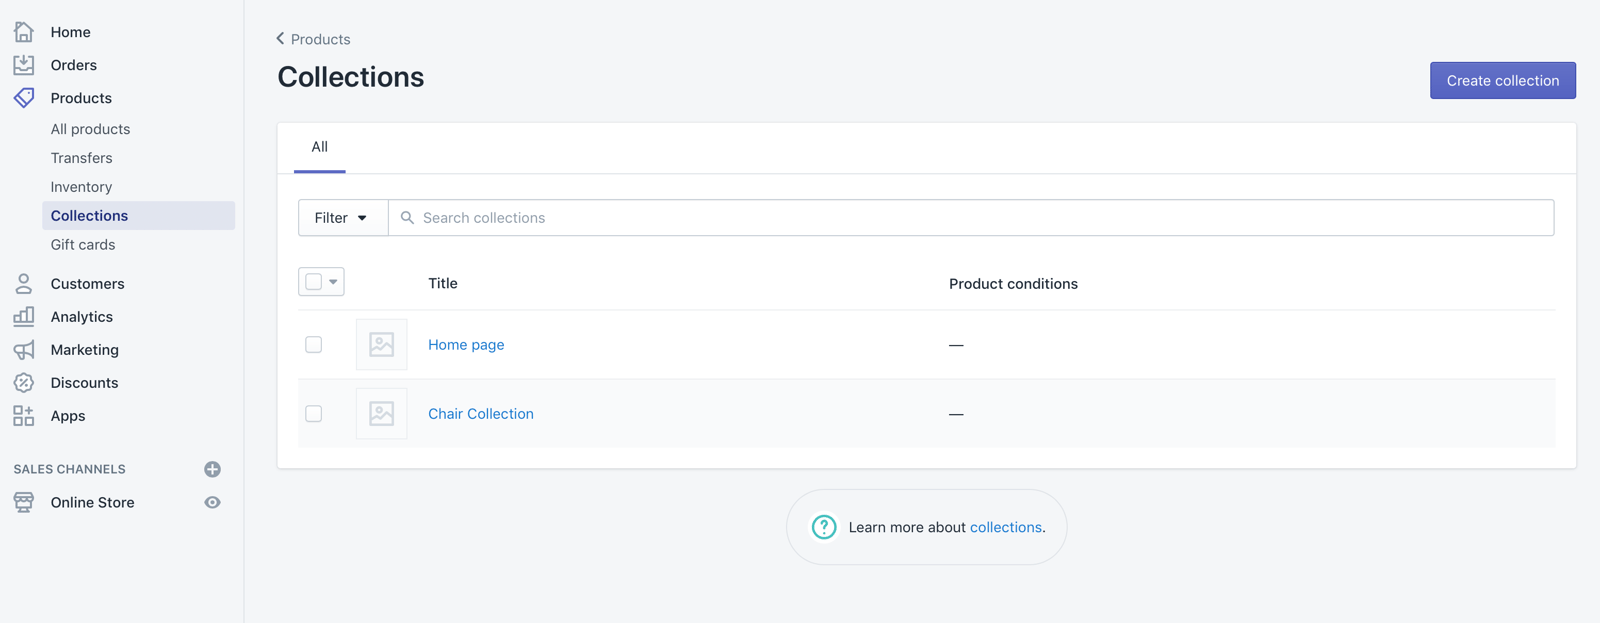
Task: Click the back chevron beside Products
Action: coord(280,39)
